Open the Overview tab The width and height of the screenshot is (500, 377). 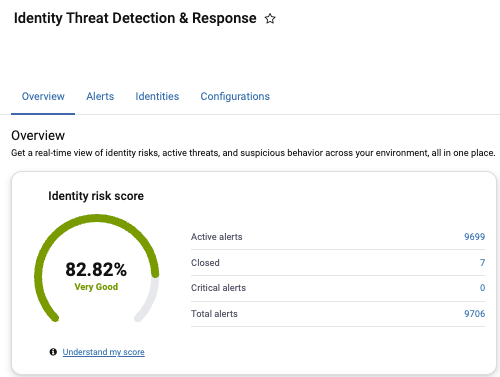click(x=43, y=96)
